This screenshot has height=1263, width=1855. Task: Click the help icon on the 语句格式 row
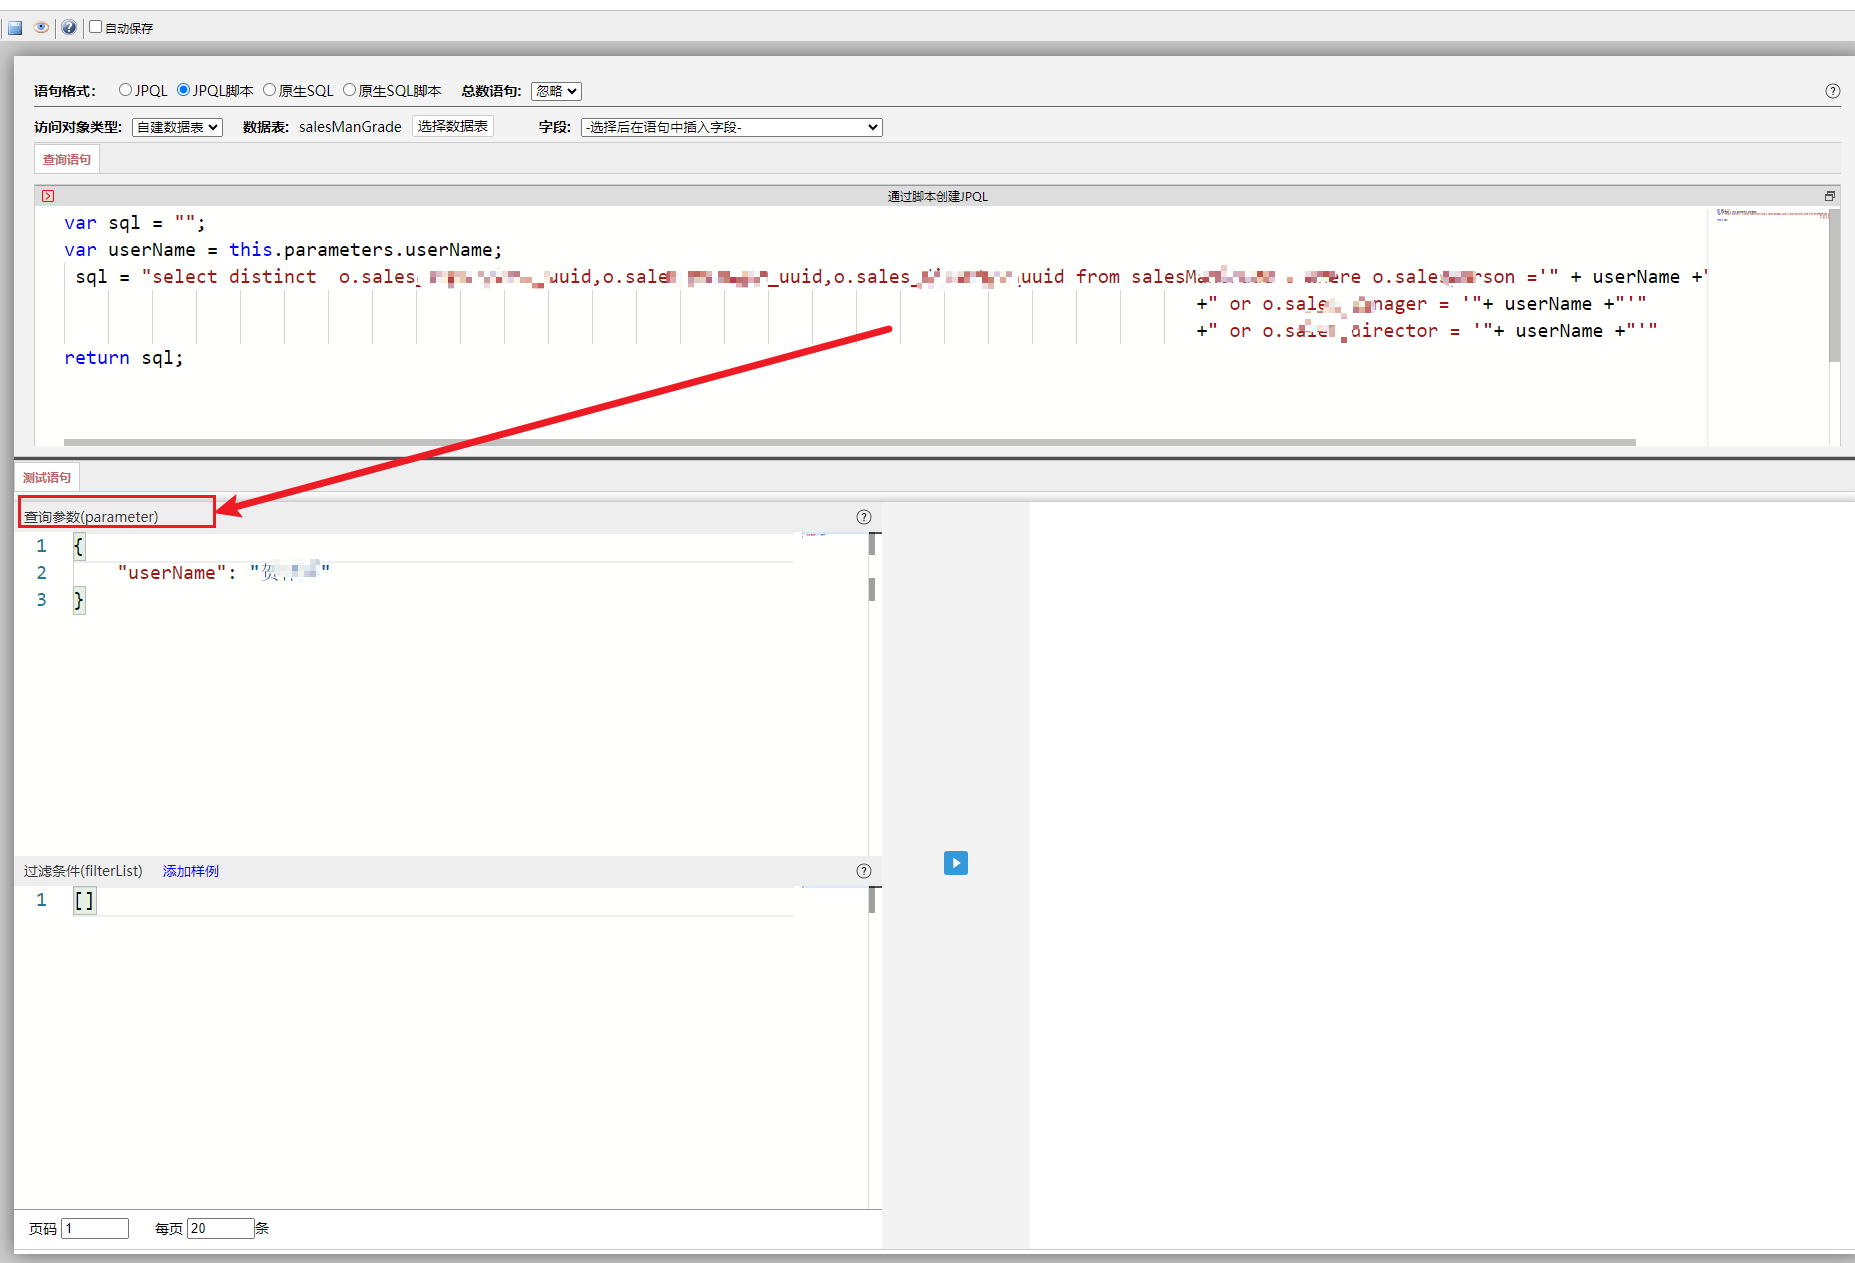1832,91
